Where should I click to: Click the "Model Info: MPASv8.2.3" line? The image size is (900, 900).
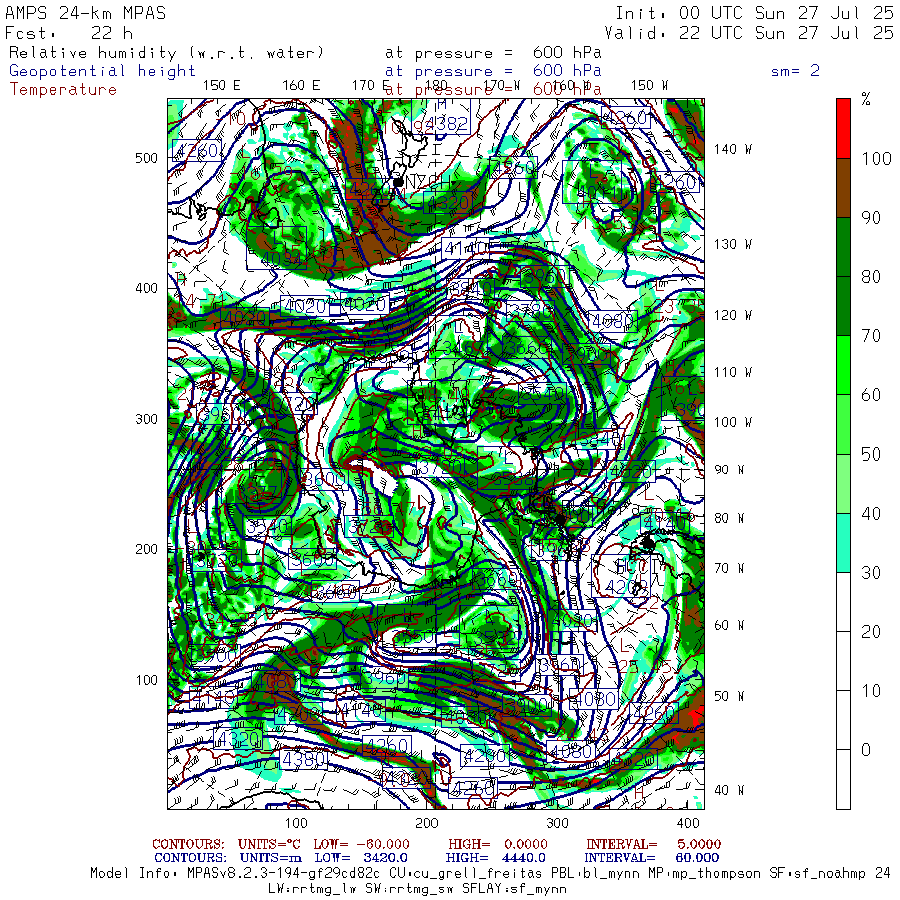[490, 873]
